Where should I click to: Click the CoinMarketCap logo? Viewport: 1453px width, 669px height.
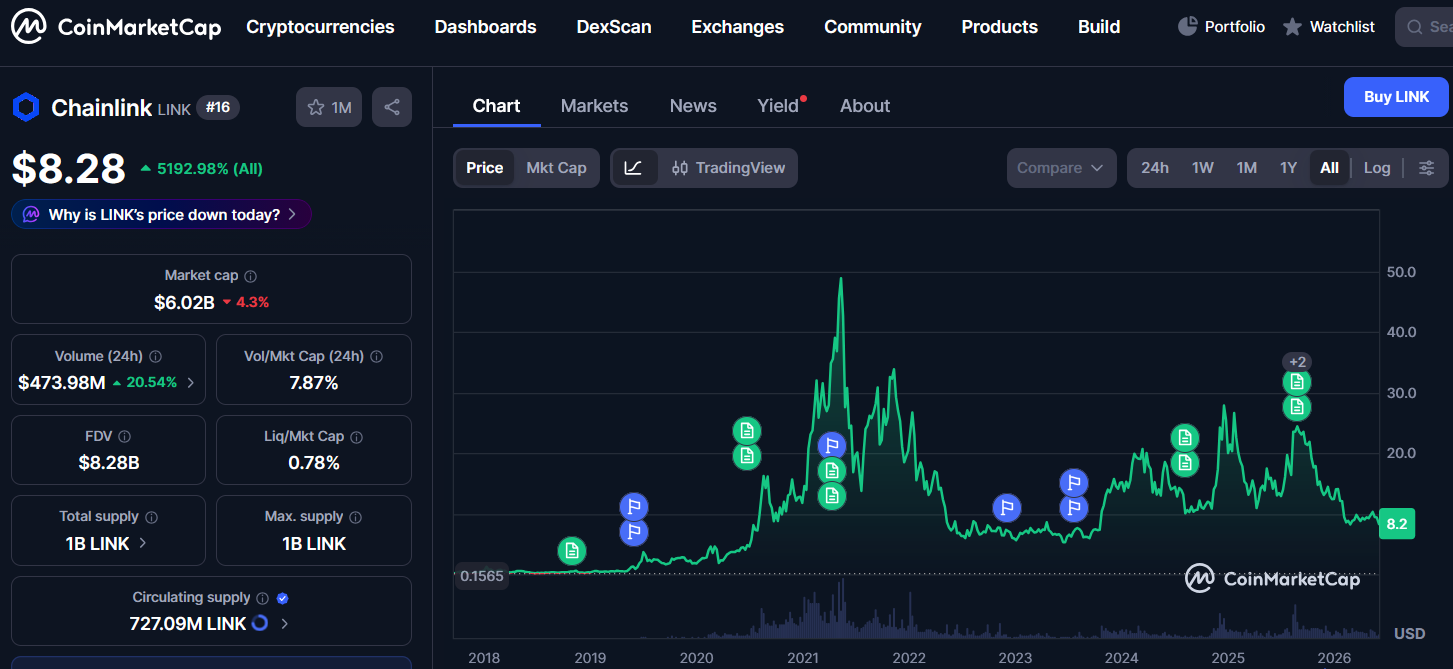point(116,27)
